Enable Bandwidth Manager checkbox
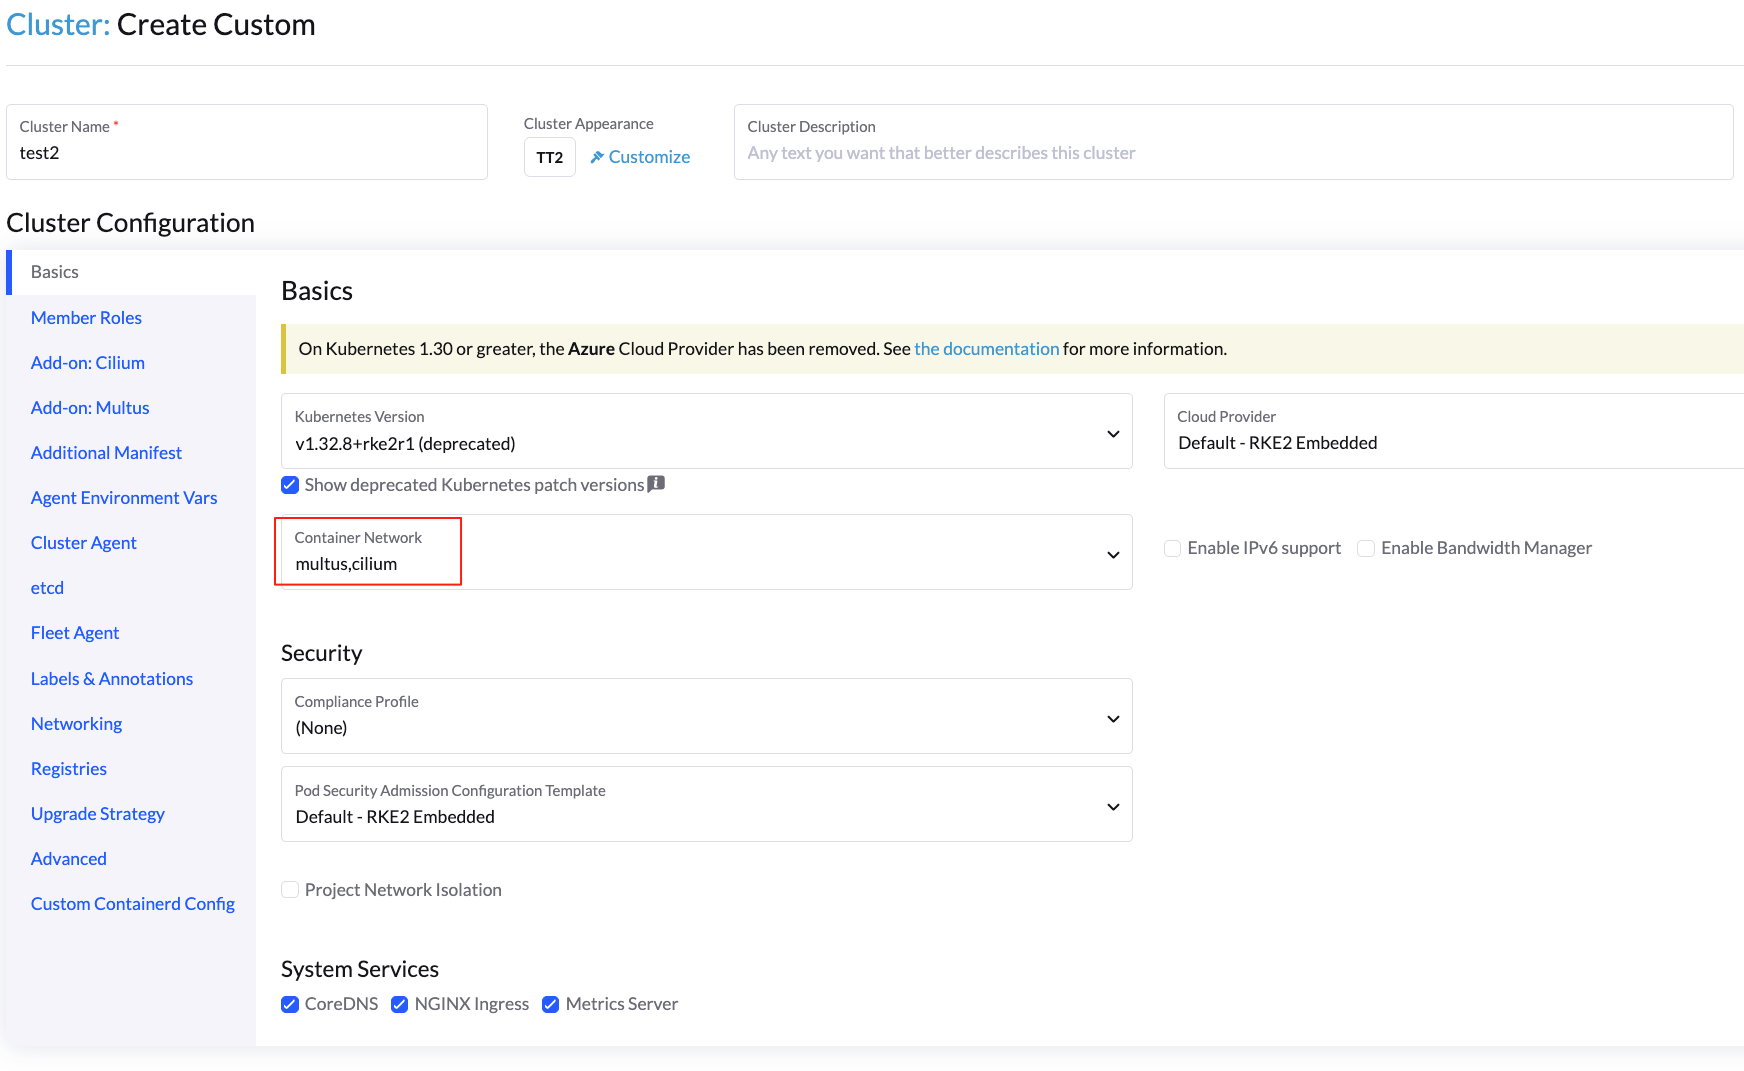The height and width of the screenshot is (1071, 1744). pyautogui.click(x=1366, y=548)
